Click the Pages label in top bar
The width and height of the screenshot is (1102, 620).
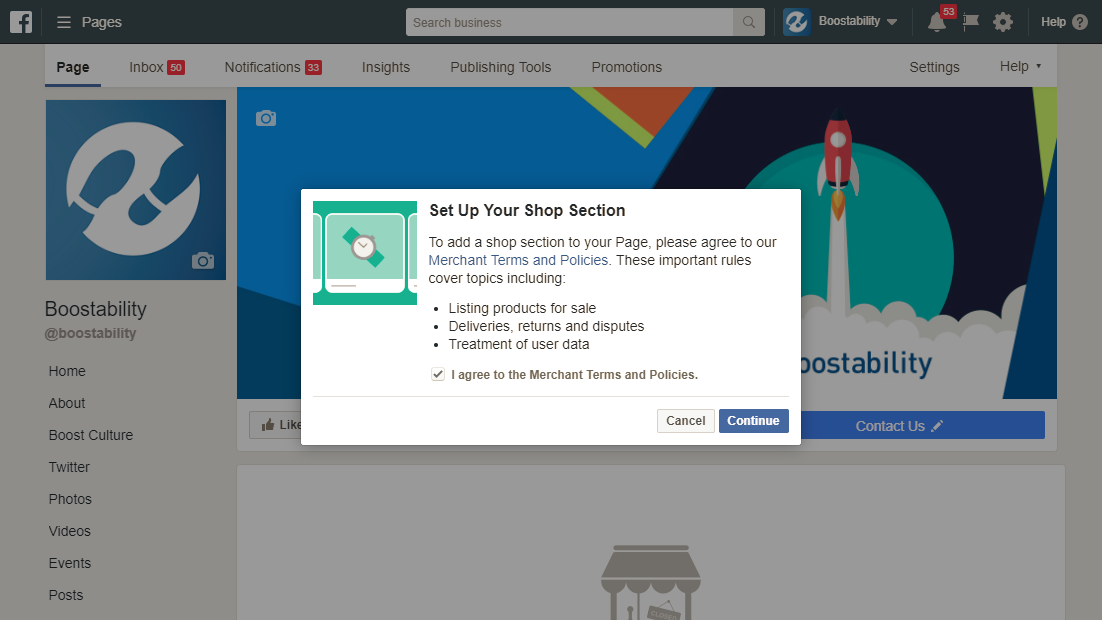(x=102, y=22)
